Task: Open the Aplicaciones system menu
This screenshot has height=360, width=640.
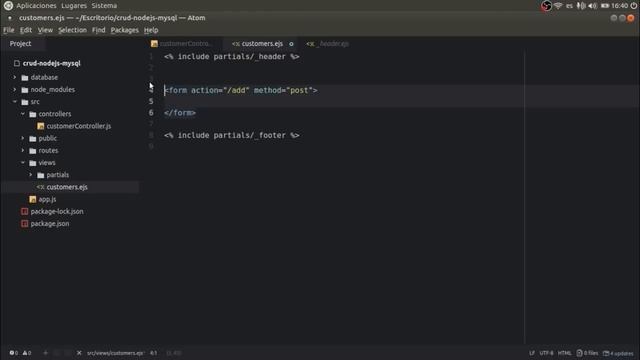Action: [36, 6]
